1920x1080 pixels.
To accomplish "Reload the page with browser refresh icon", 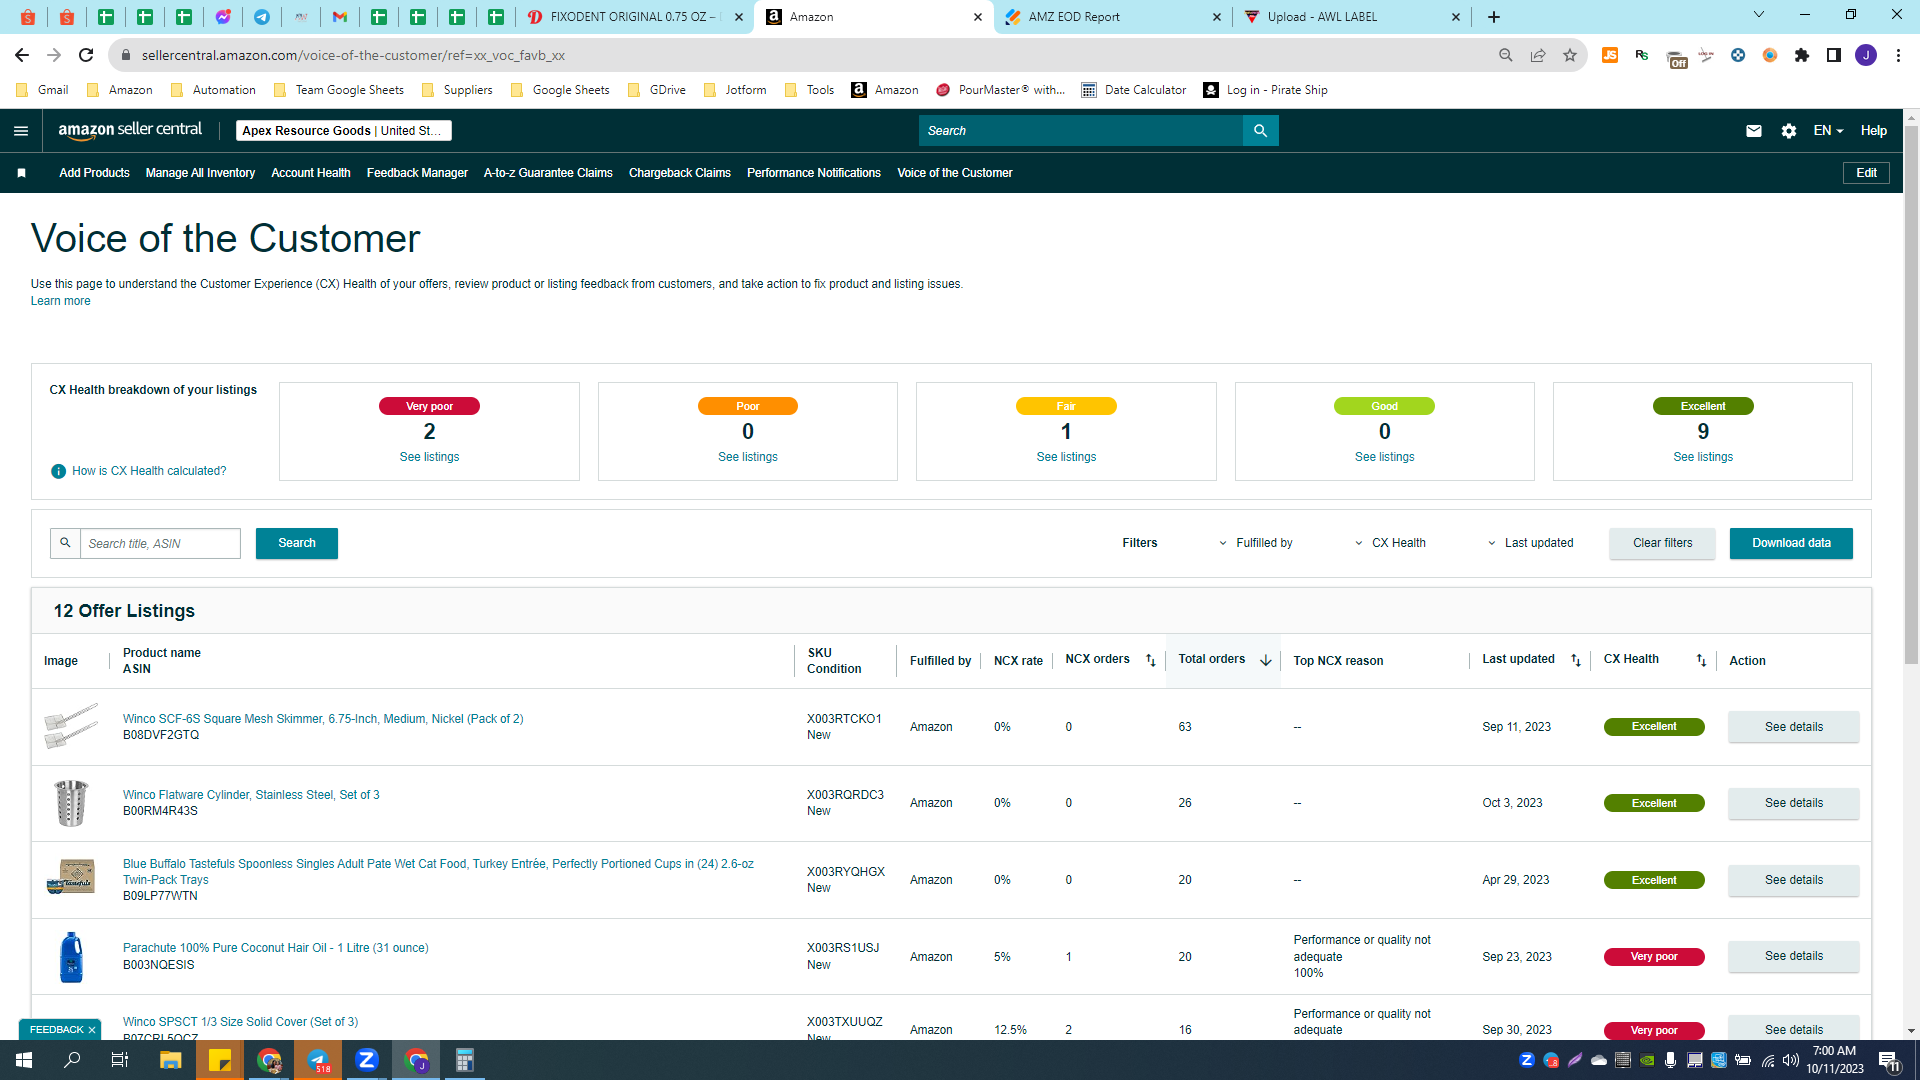I will [x=86, y=55].
